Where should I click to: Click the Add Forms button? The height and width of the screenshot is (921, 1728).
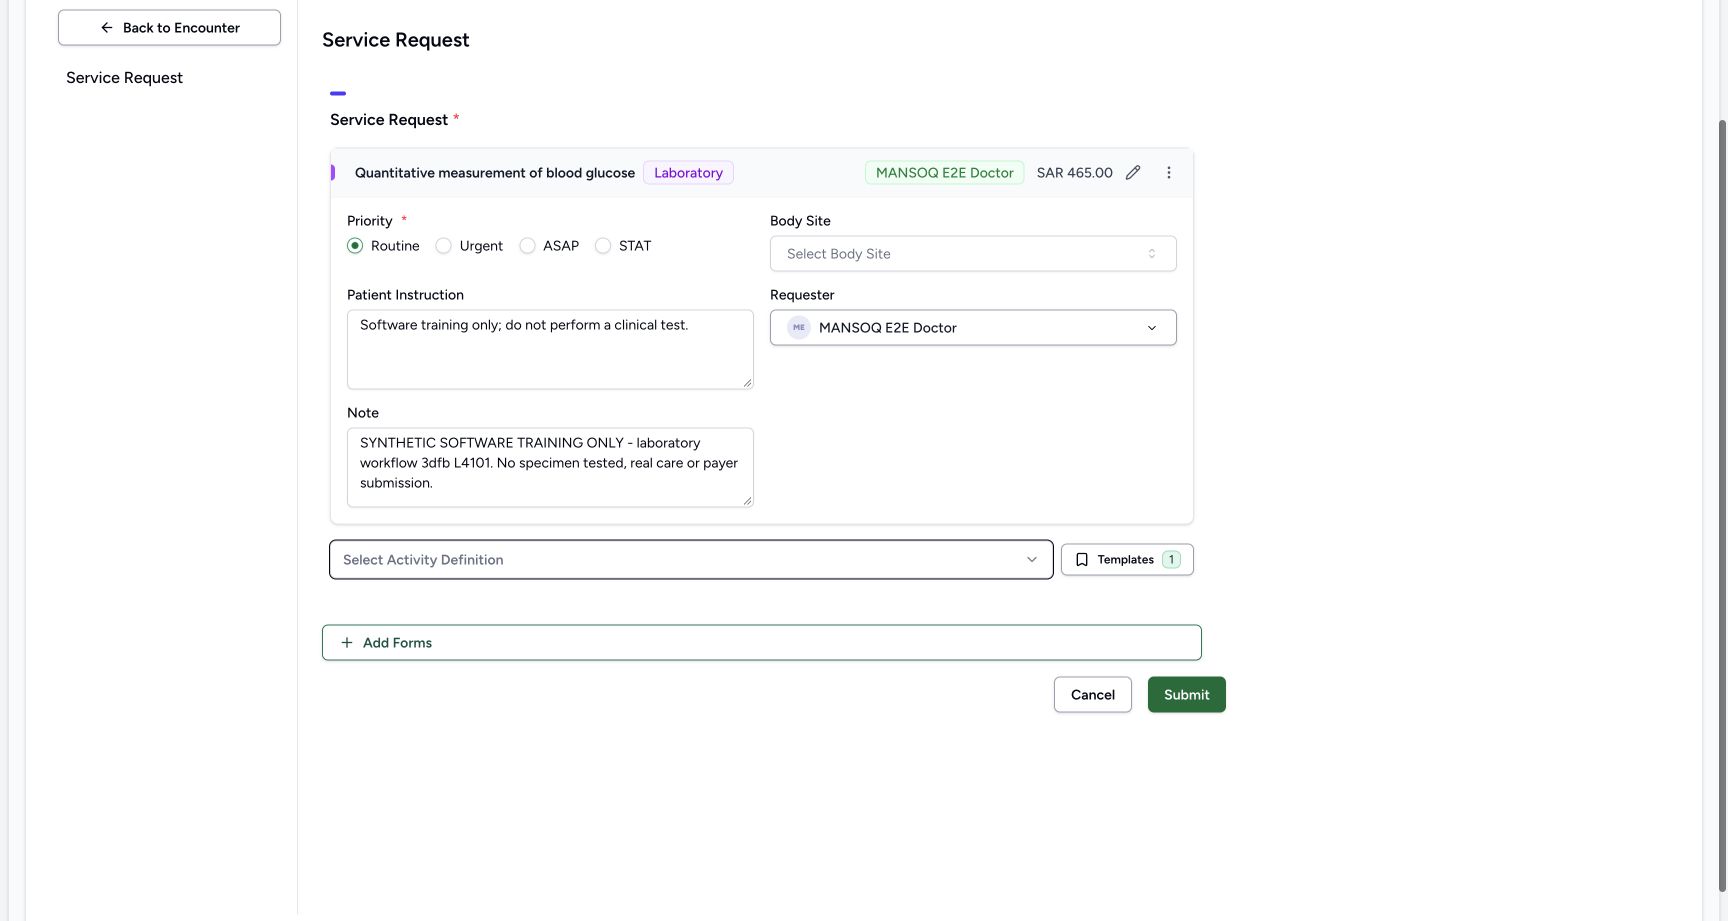[762, 643]
